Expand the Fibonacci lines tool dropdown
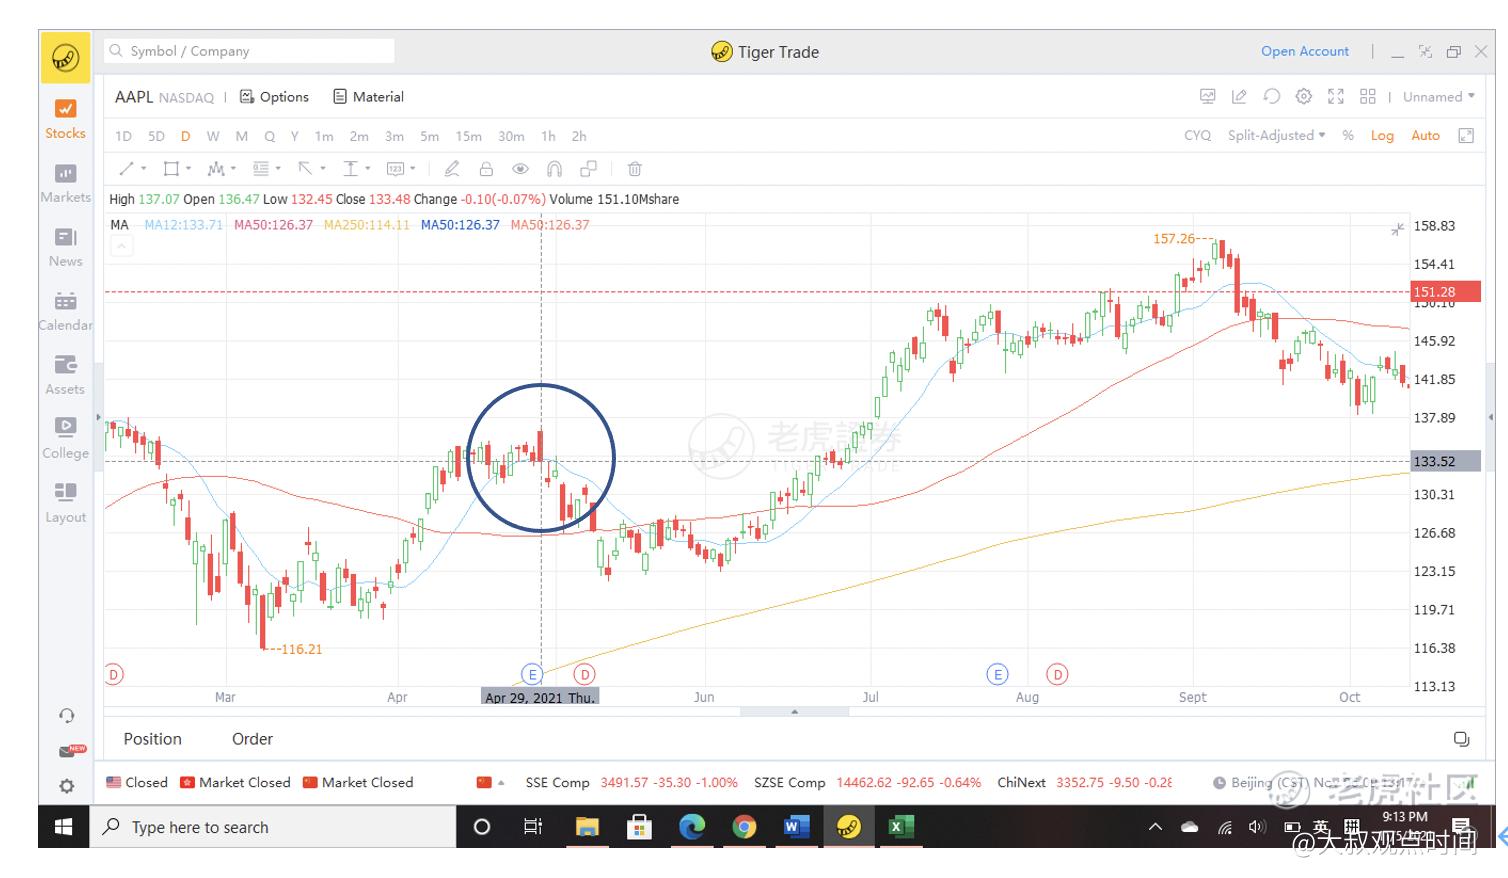 [x=278, y=169]
